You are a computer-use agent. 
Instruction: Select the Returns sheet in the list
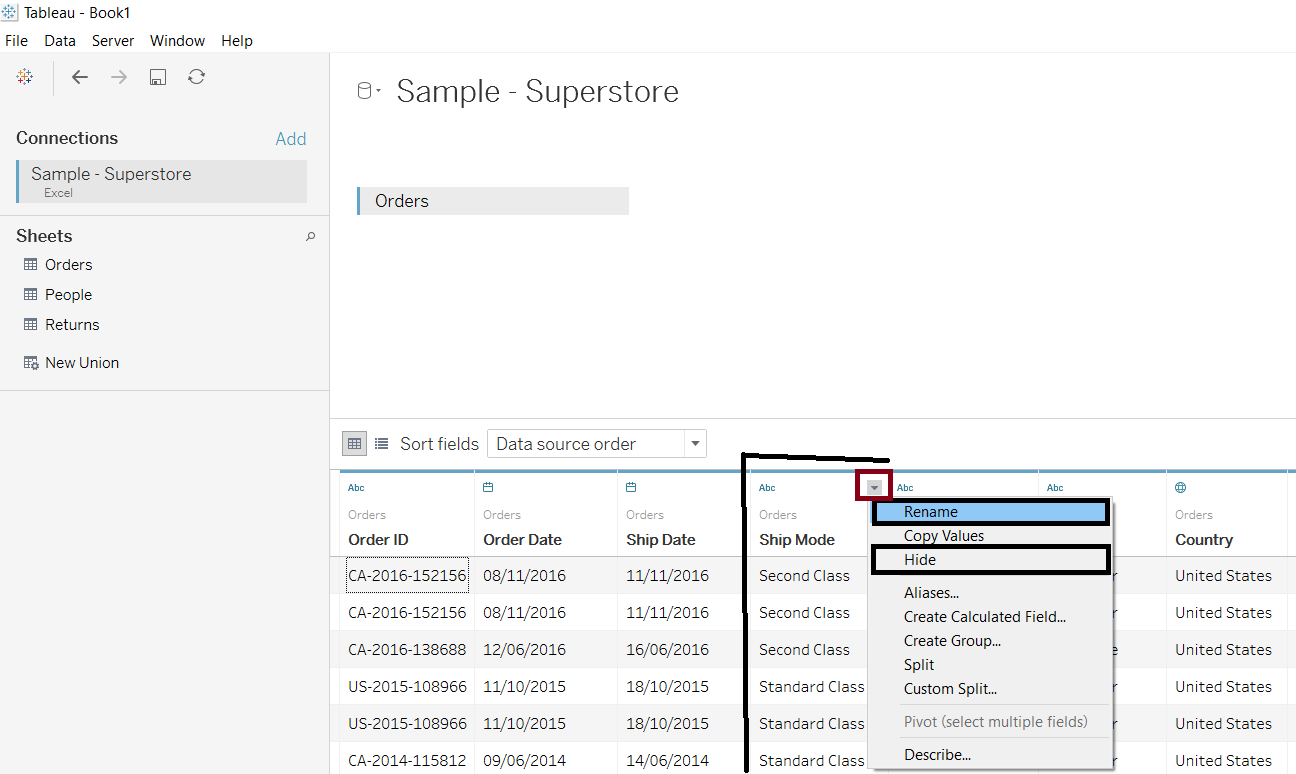point(72,325)
